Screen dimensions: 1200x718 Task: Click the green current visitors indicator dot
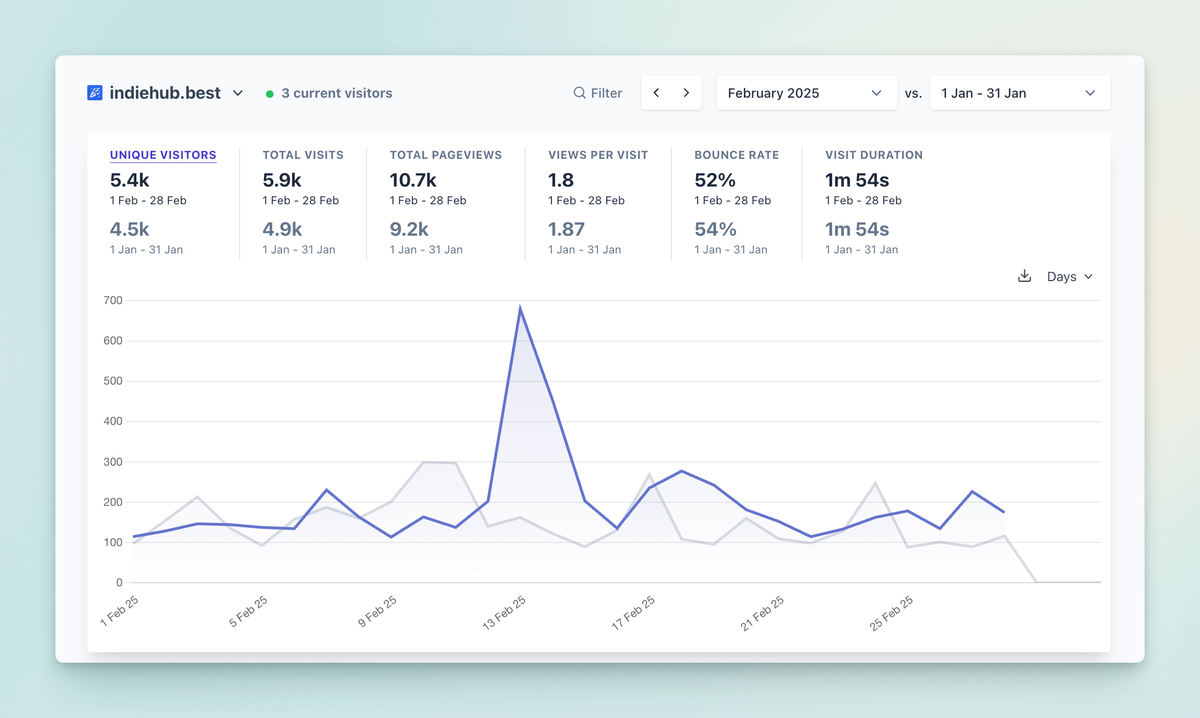pos(269,92)
